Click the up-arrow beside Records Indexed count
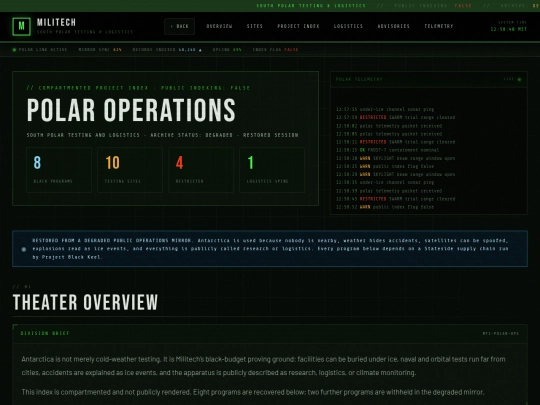The image size is (540, 405). tap(200, 50)
